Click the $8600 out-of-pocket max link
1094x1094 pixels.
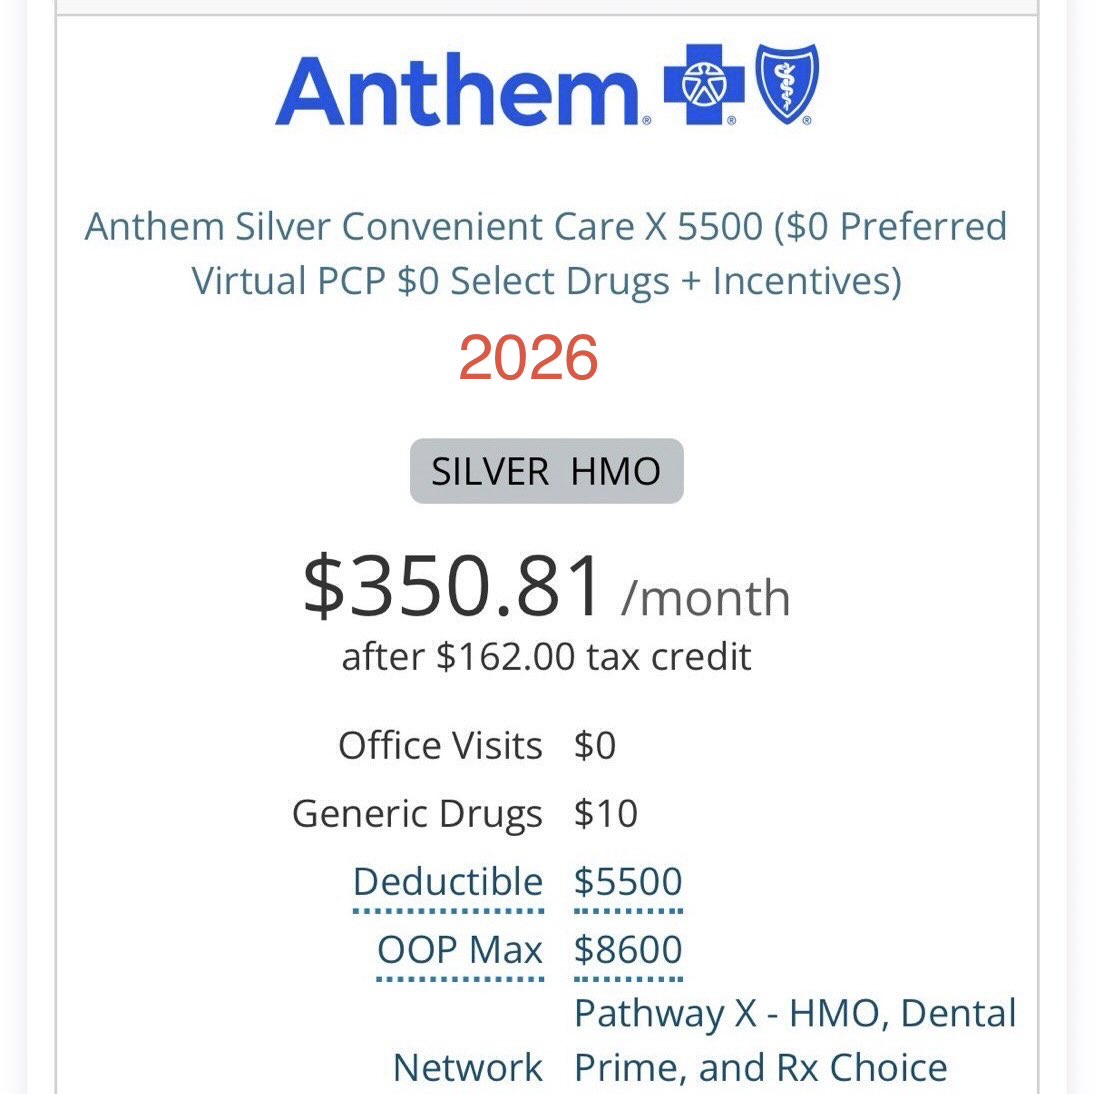(628, 950)
